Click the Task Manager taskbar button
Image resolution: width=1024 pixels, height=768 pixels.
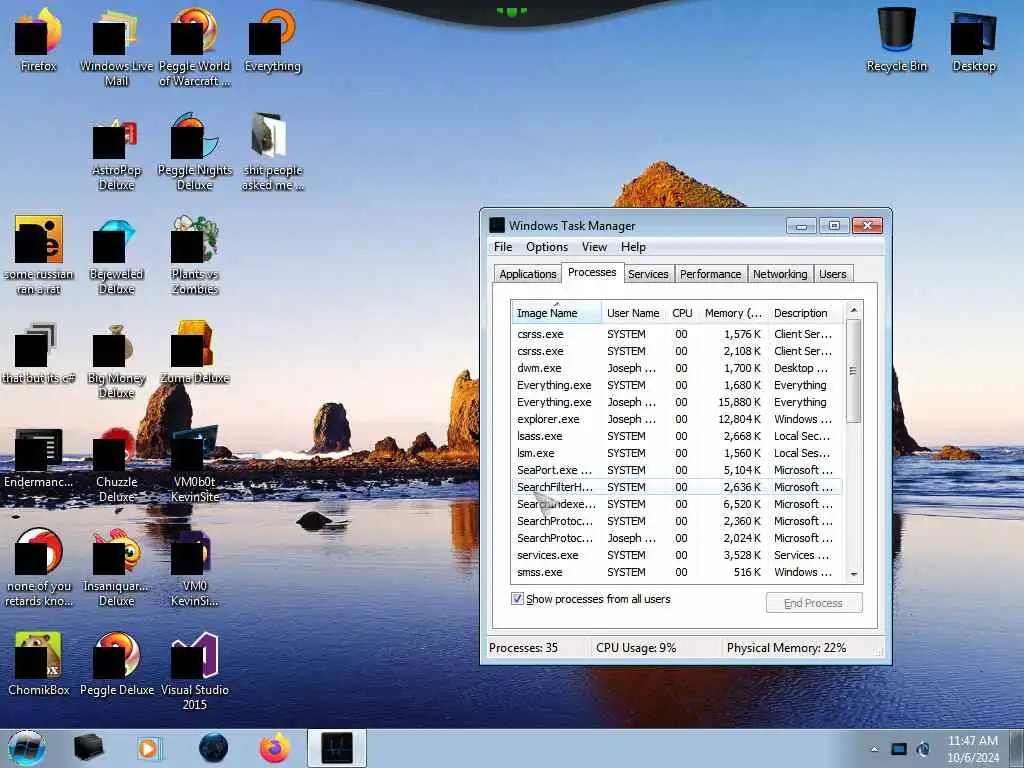(x=337, y=748)
